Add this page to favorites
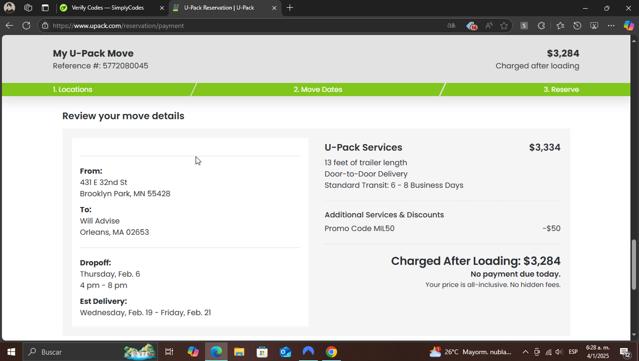639x361 pixels. [504, 26]
